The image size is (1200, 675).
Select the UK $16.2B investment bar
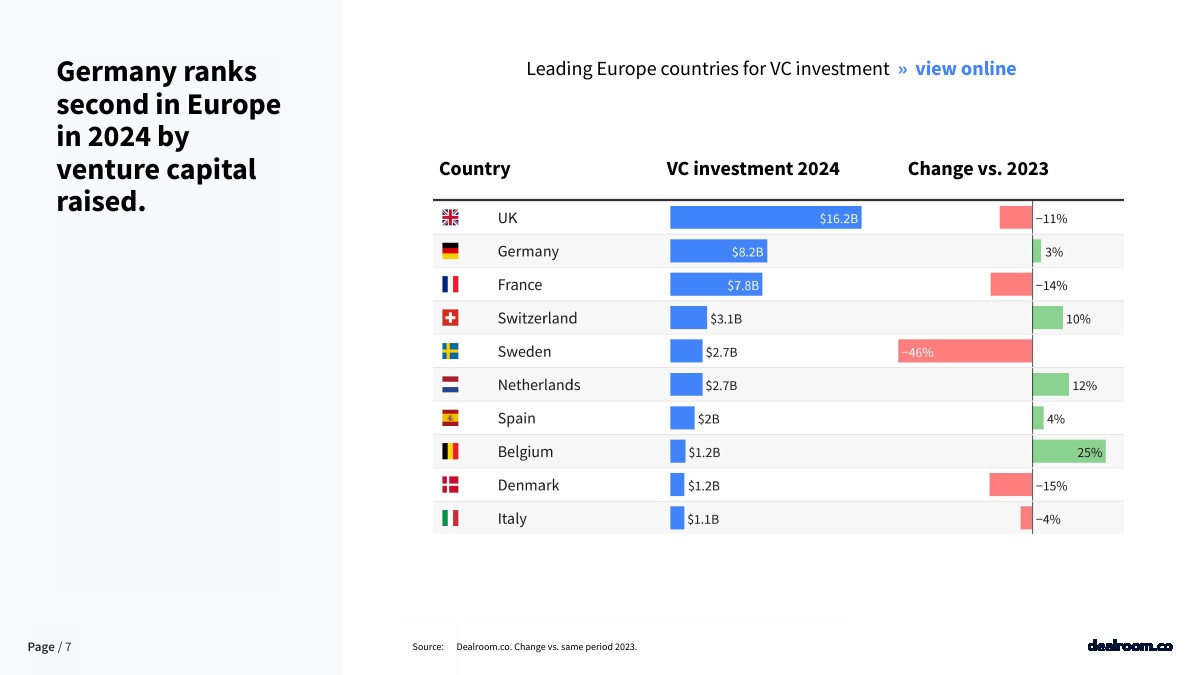tap(765, 218)
